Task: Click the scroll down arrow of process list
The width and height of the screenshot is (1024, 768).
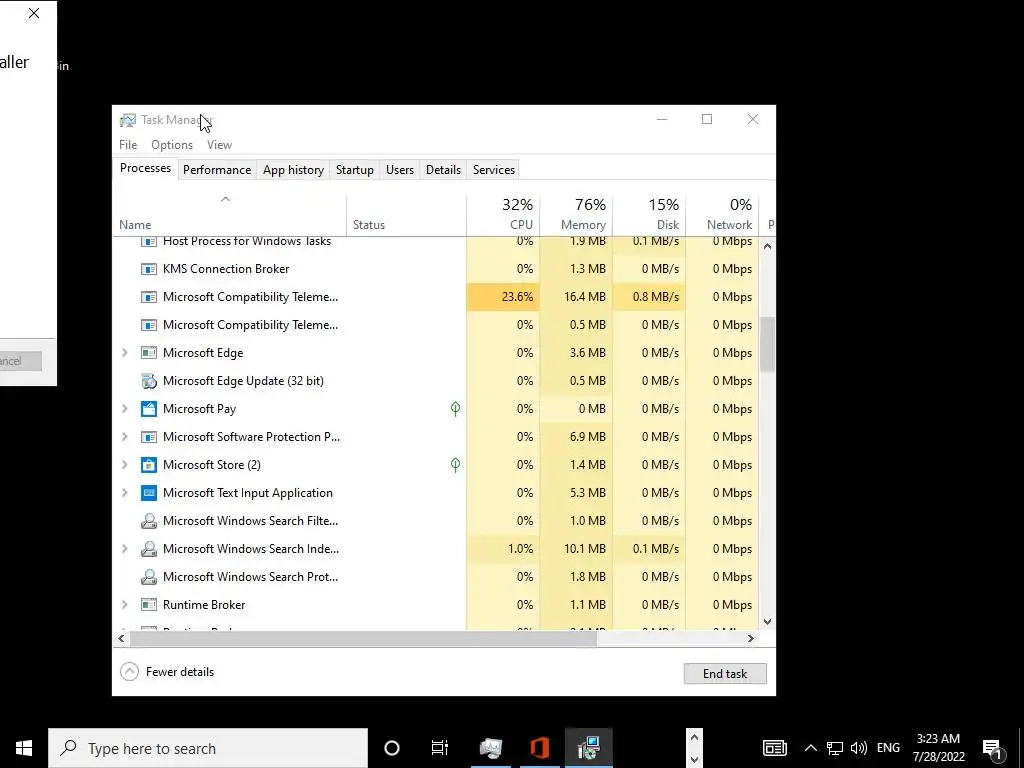Action: point(767,622)
